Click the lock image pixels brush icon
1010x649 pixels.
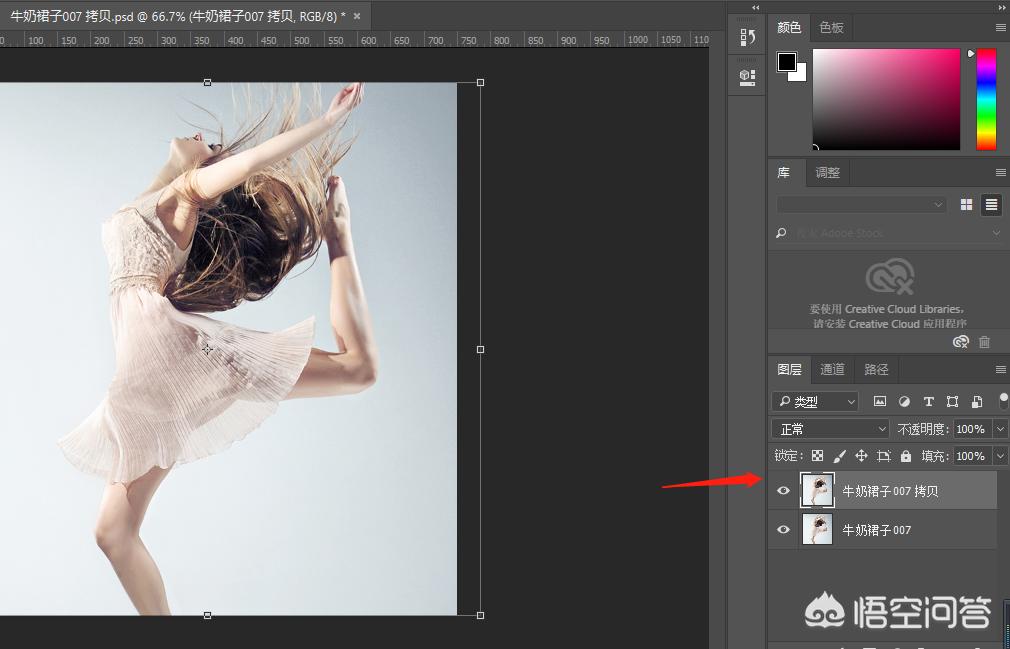tap(840, 456)
